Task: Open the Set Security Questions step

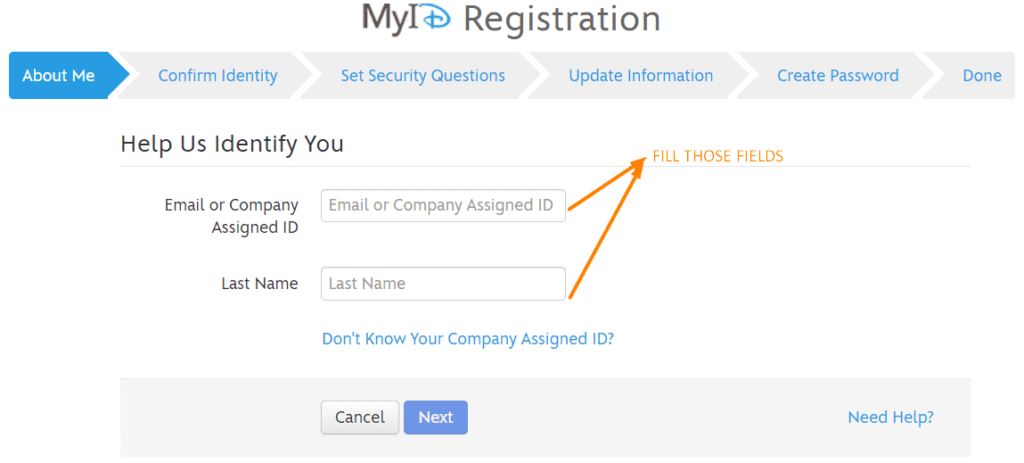Action: pyautogui.click(x=423, y=76)
